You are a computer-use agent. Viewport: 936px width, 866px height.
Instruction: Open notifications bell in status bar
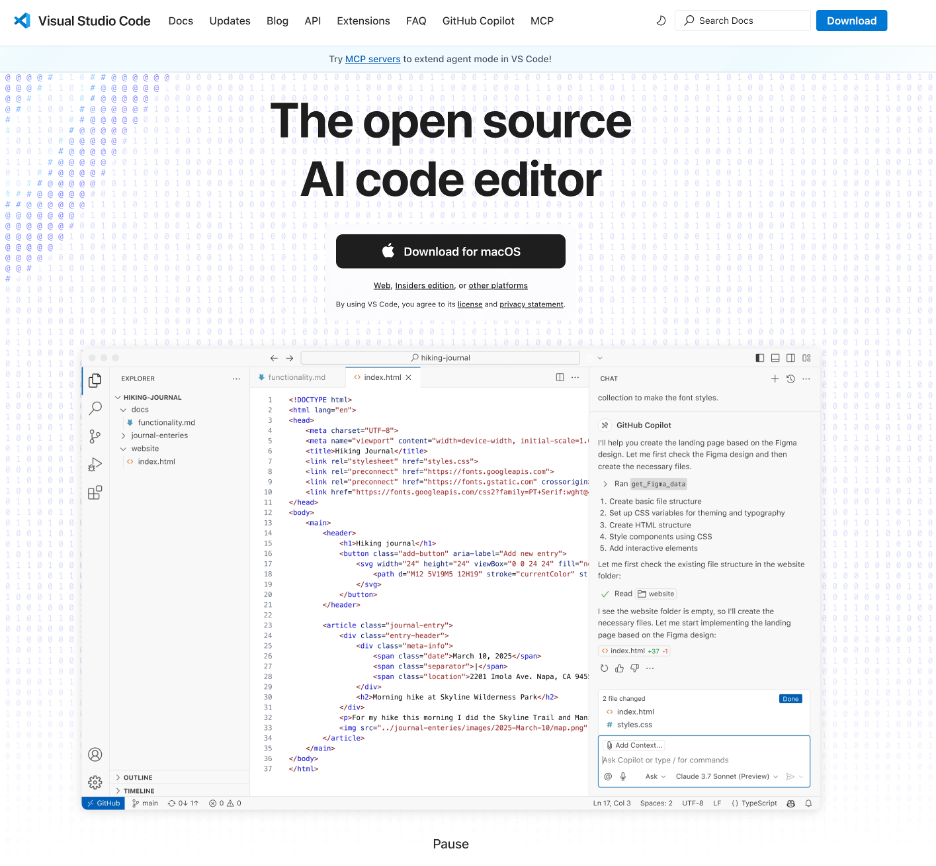point(808,803)
